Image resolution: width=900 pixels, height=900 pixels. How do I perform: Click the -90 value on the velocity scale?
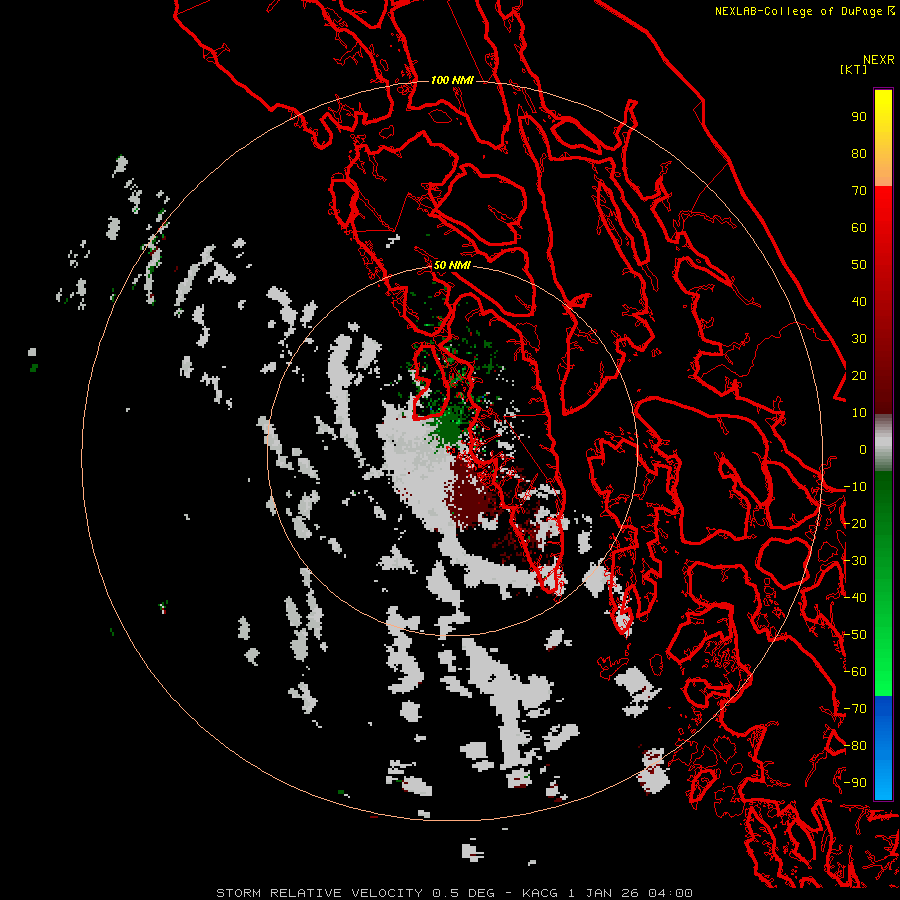(x=855, y=783)
